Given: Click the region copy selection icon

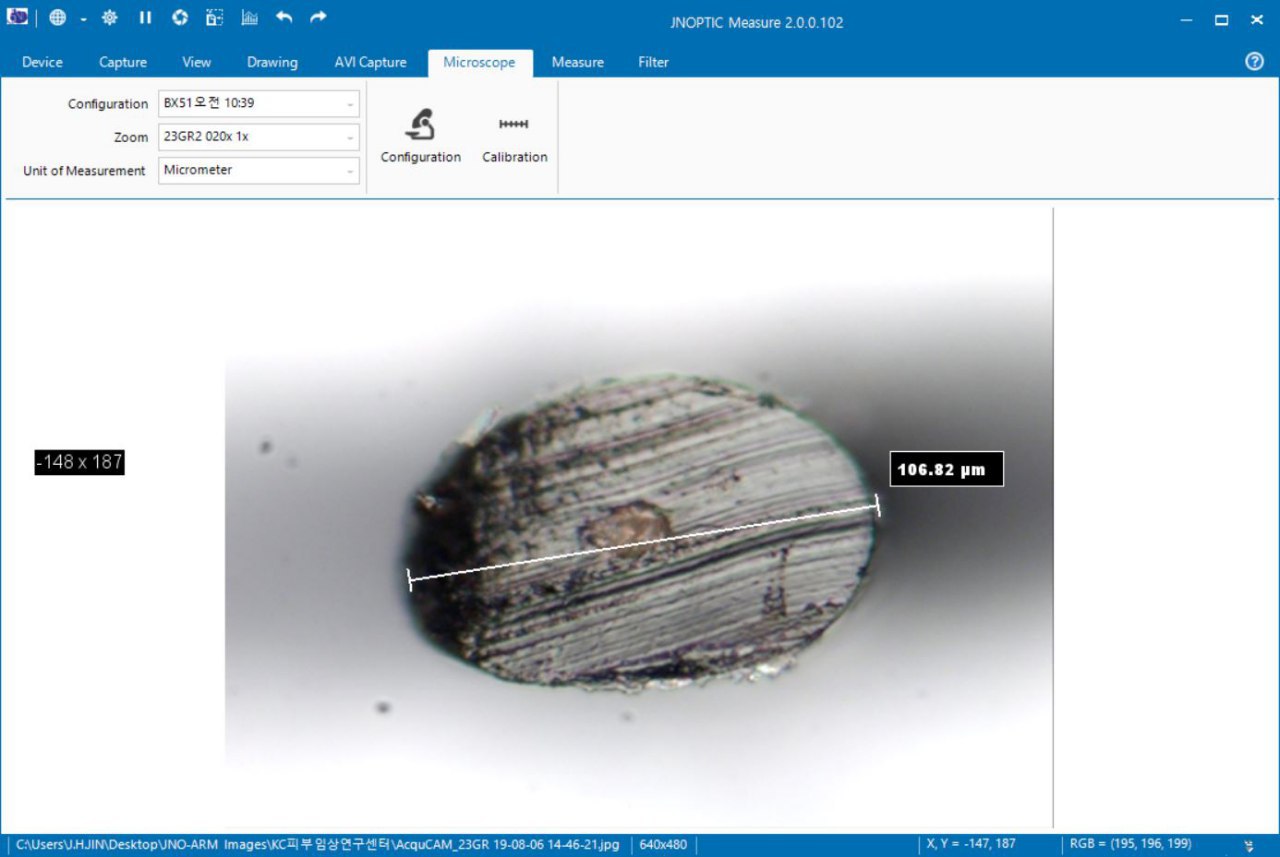Looking at the screenshot, I should [x=214, y=18].
